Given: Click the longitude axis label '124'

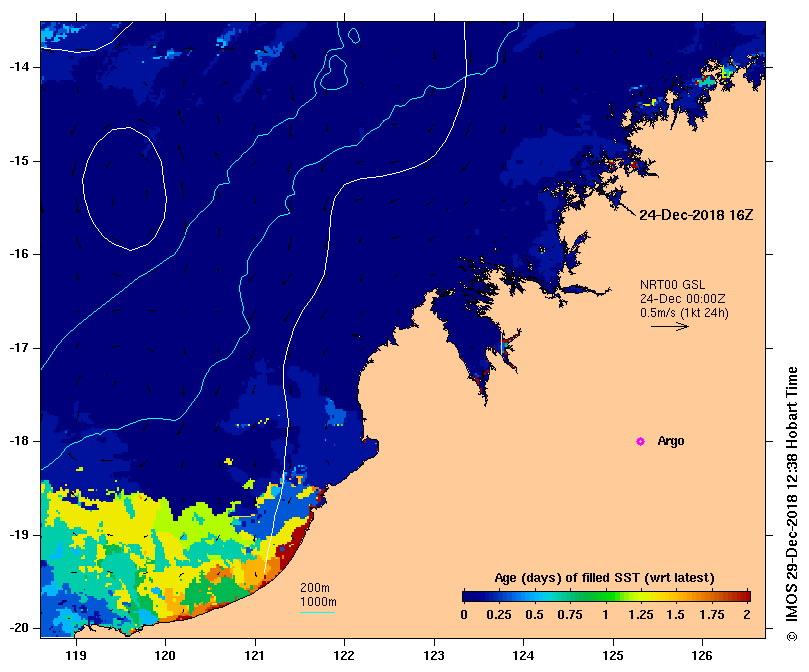Looking at the screenshot, I should point(523,655).
